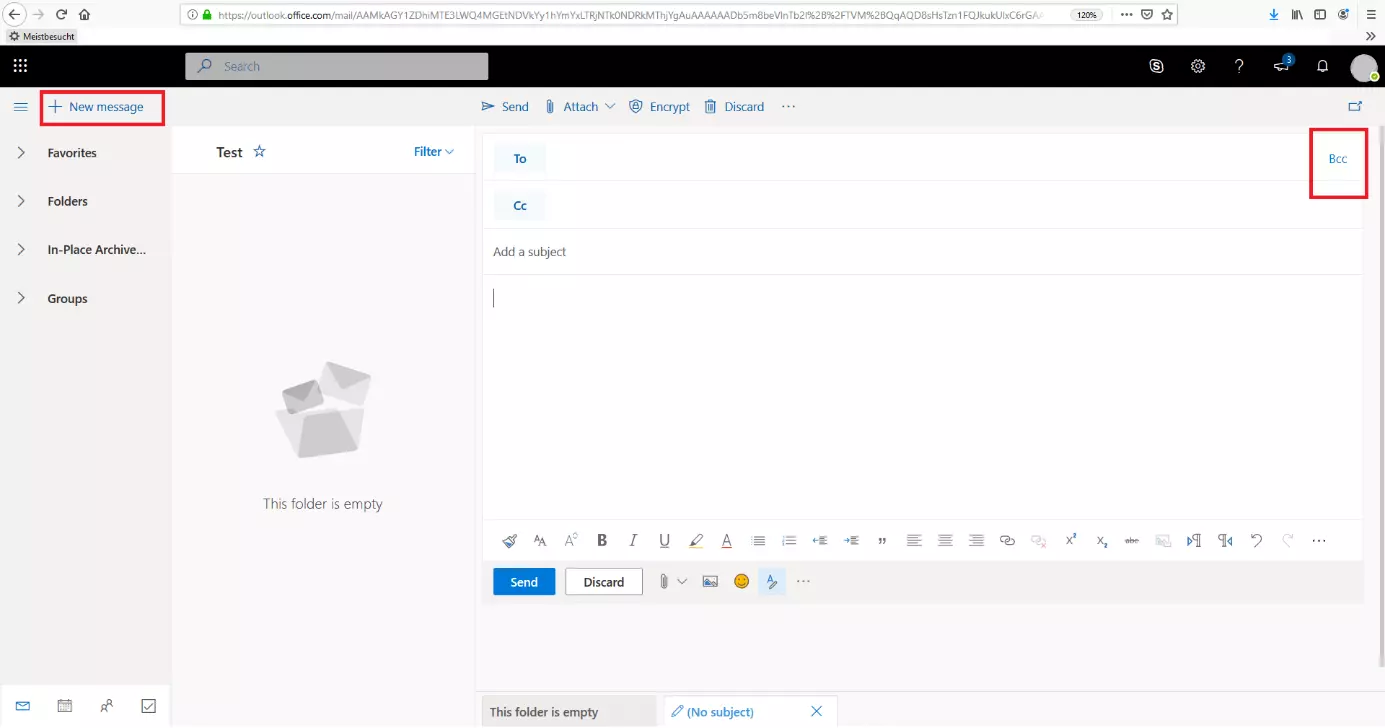
Task: Open the Skype icon in the top bar
Action: click(1156, 66)
